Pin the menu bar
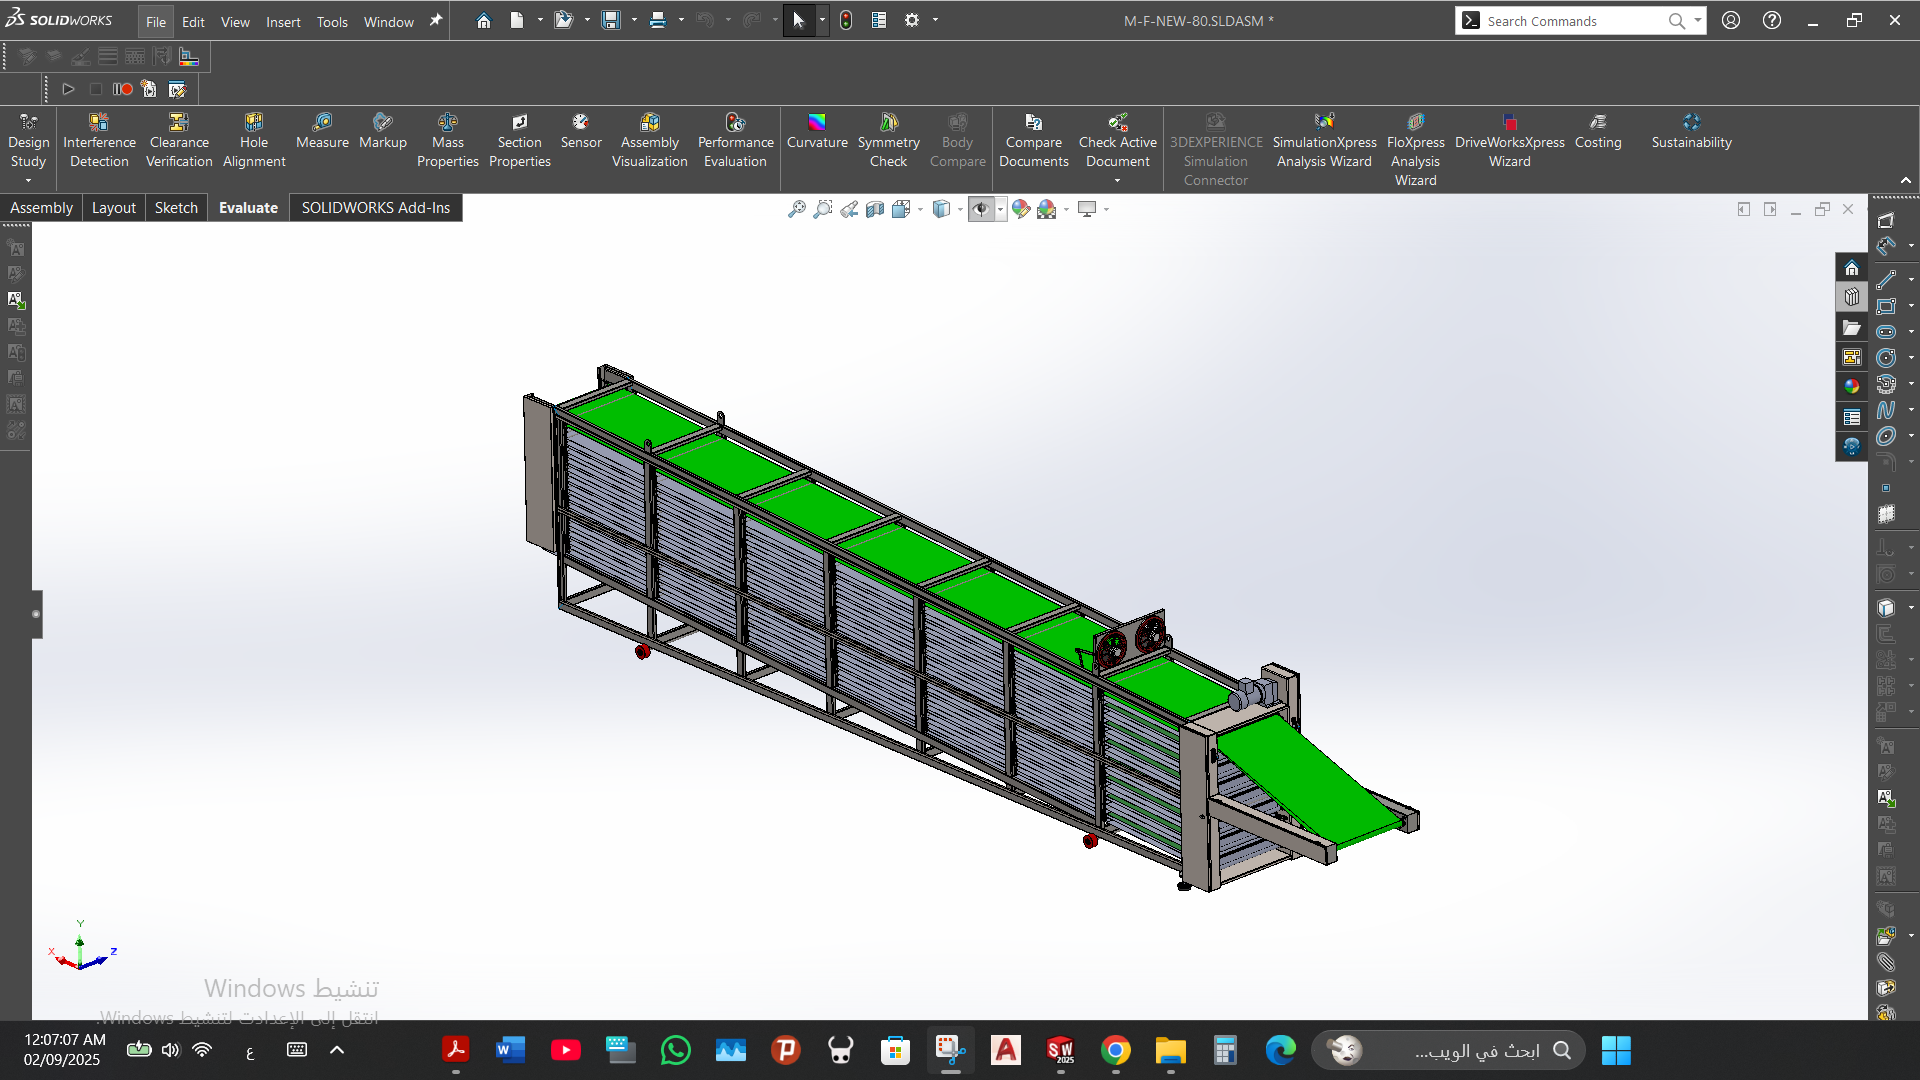Screen dimensions: 1920x1080 pyautogui.click(x=435, y=20)
